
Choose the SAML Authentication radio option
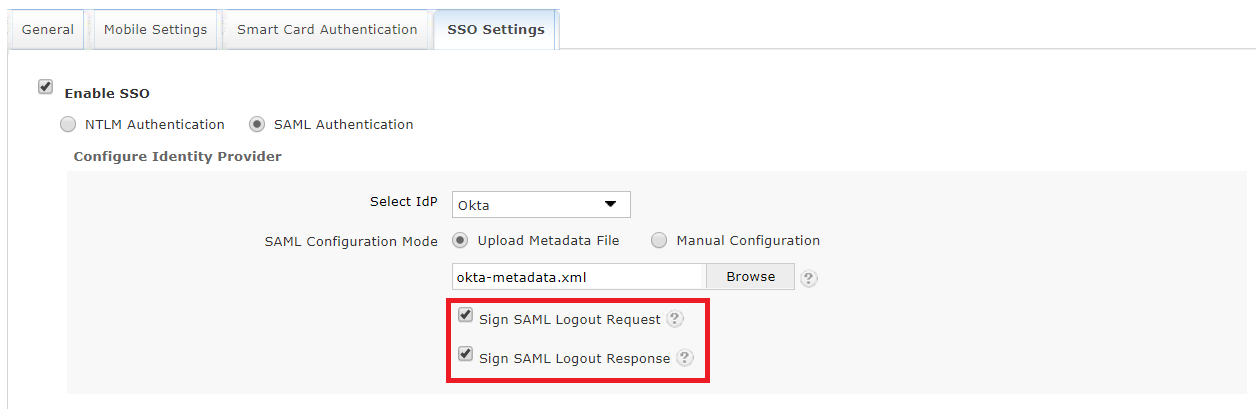[x=257, y=125]
